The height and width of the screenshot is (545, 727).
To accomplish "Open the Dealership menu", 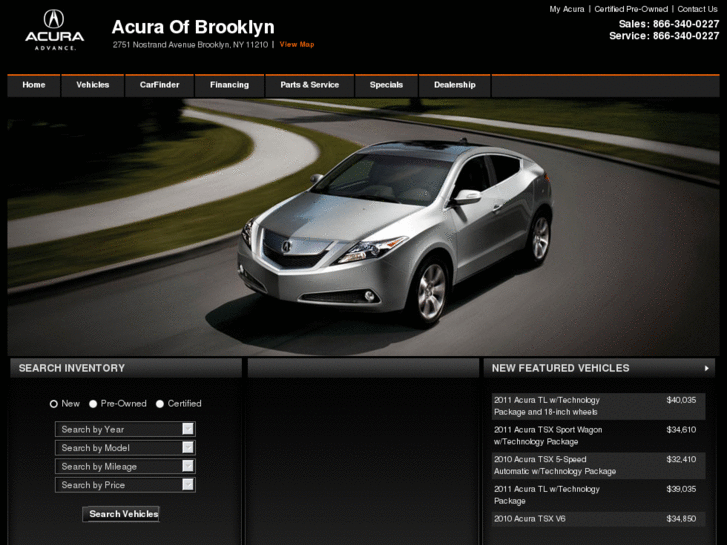I will 454,85.
